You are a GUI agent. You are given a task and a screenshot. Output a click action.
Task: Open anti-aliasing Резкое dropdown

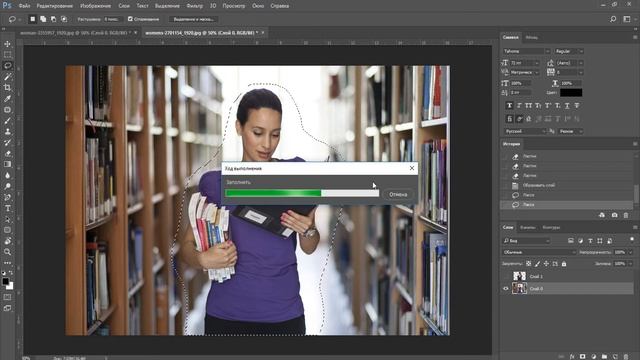tap(570, 131)
